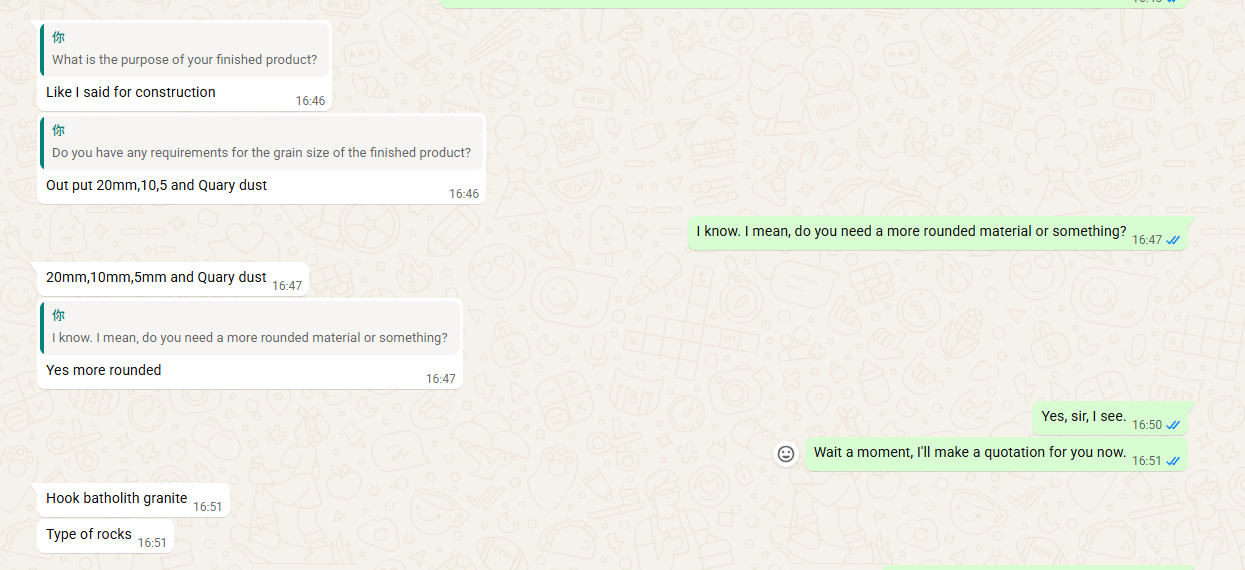Open quoted reply above 'Yes more rounded'
The width and height of the screenshot is (1245, 570).
coord(250,328)
